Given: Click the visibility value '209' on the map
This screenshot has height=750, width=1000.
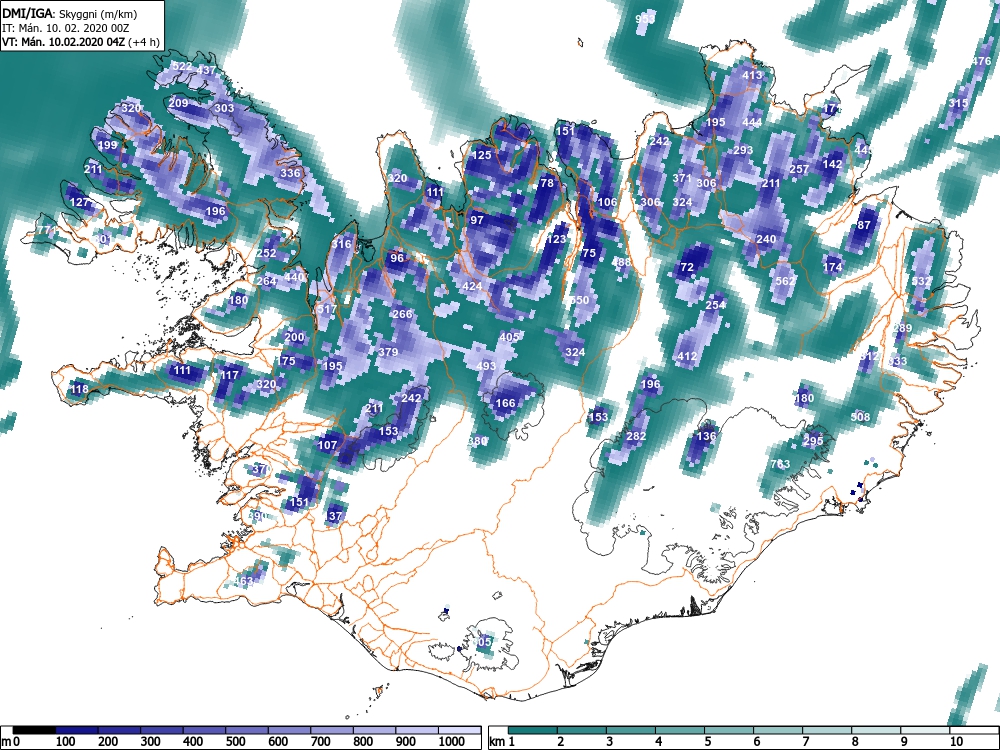Looking at the screenshot, I should coord(179,103).
